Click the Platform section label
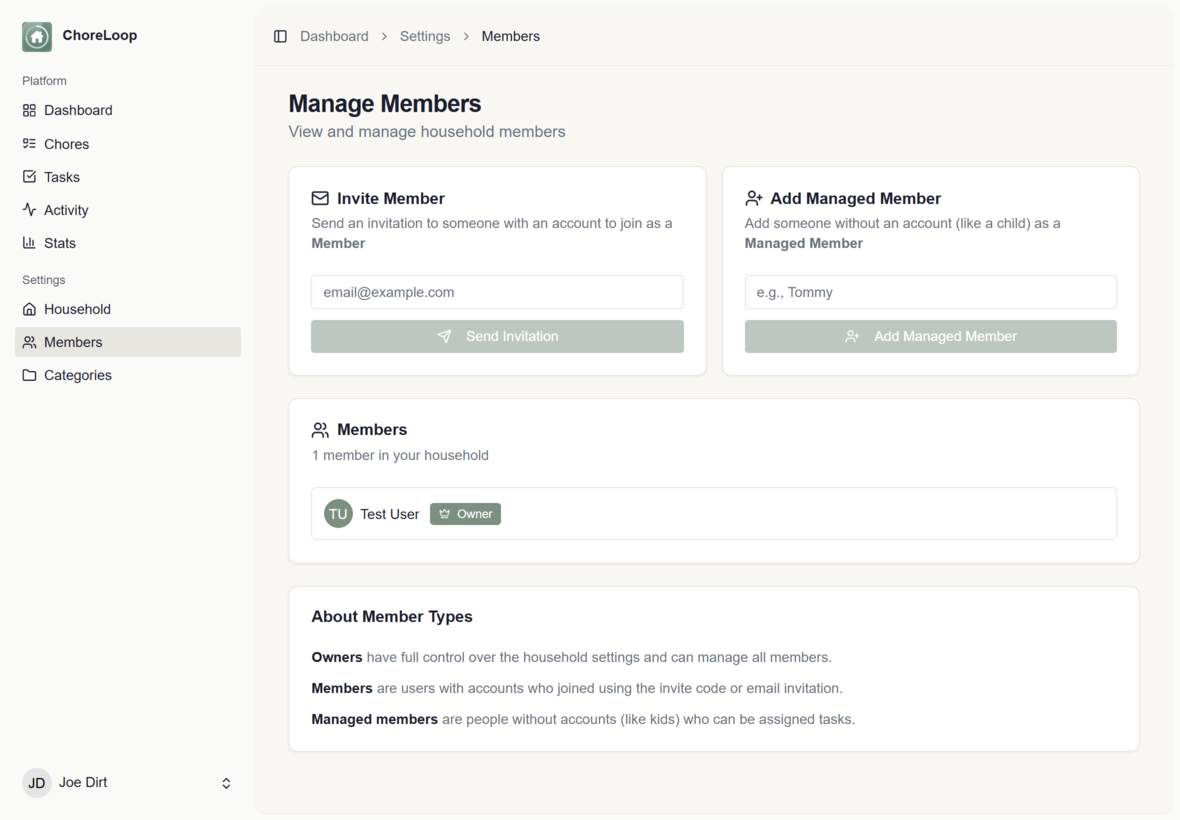Viewport: 1180px width, 820px height. coord(44,80)
